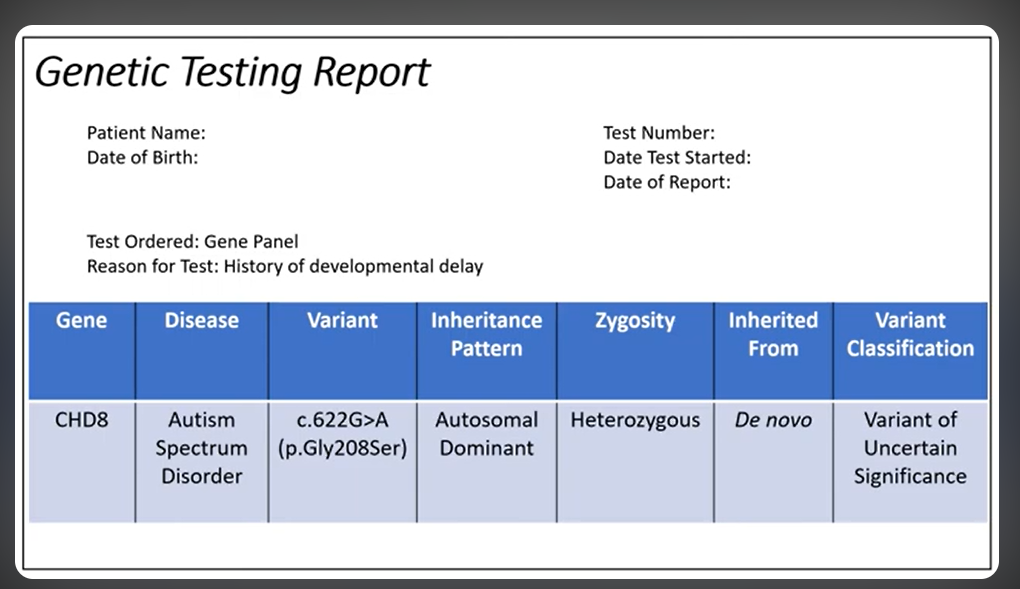Image resolution: width=1020 pixels, height=589 pixels.
Task: Click the Gene column header
Action: [81, 320]
